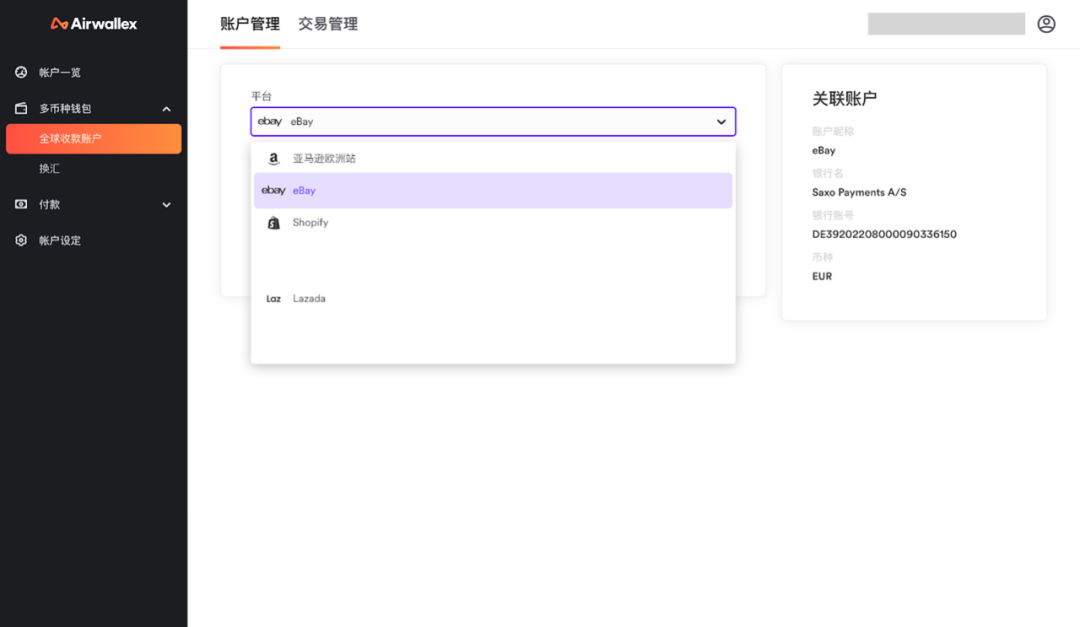The image size is (1080, 627).
Task: Click the payment icon beside 付款
Action: pyautogui.click(x=21, y=204)
